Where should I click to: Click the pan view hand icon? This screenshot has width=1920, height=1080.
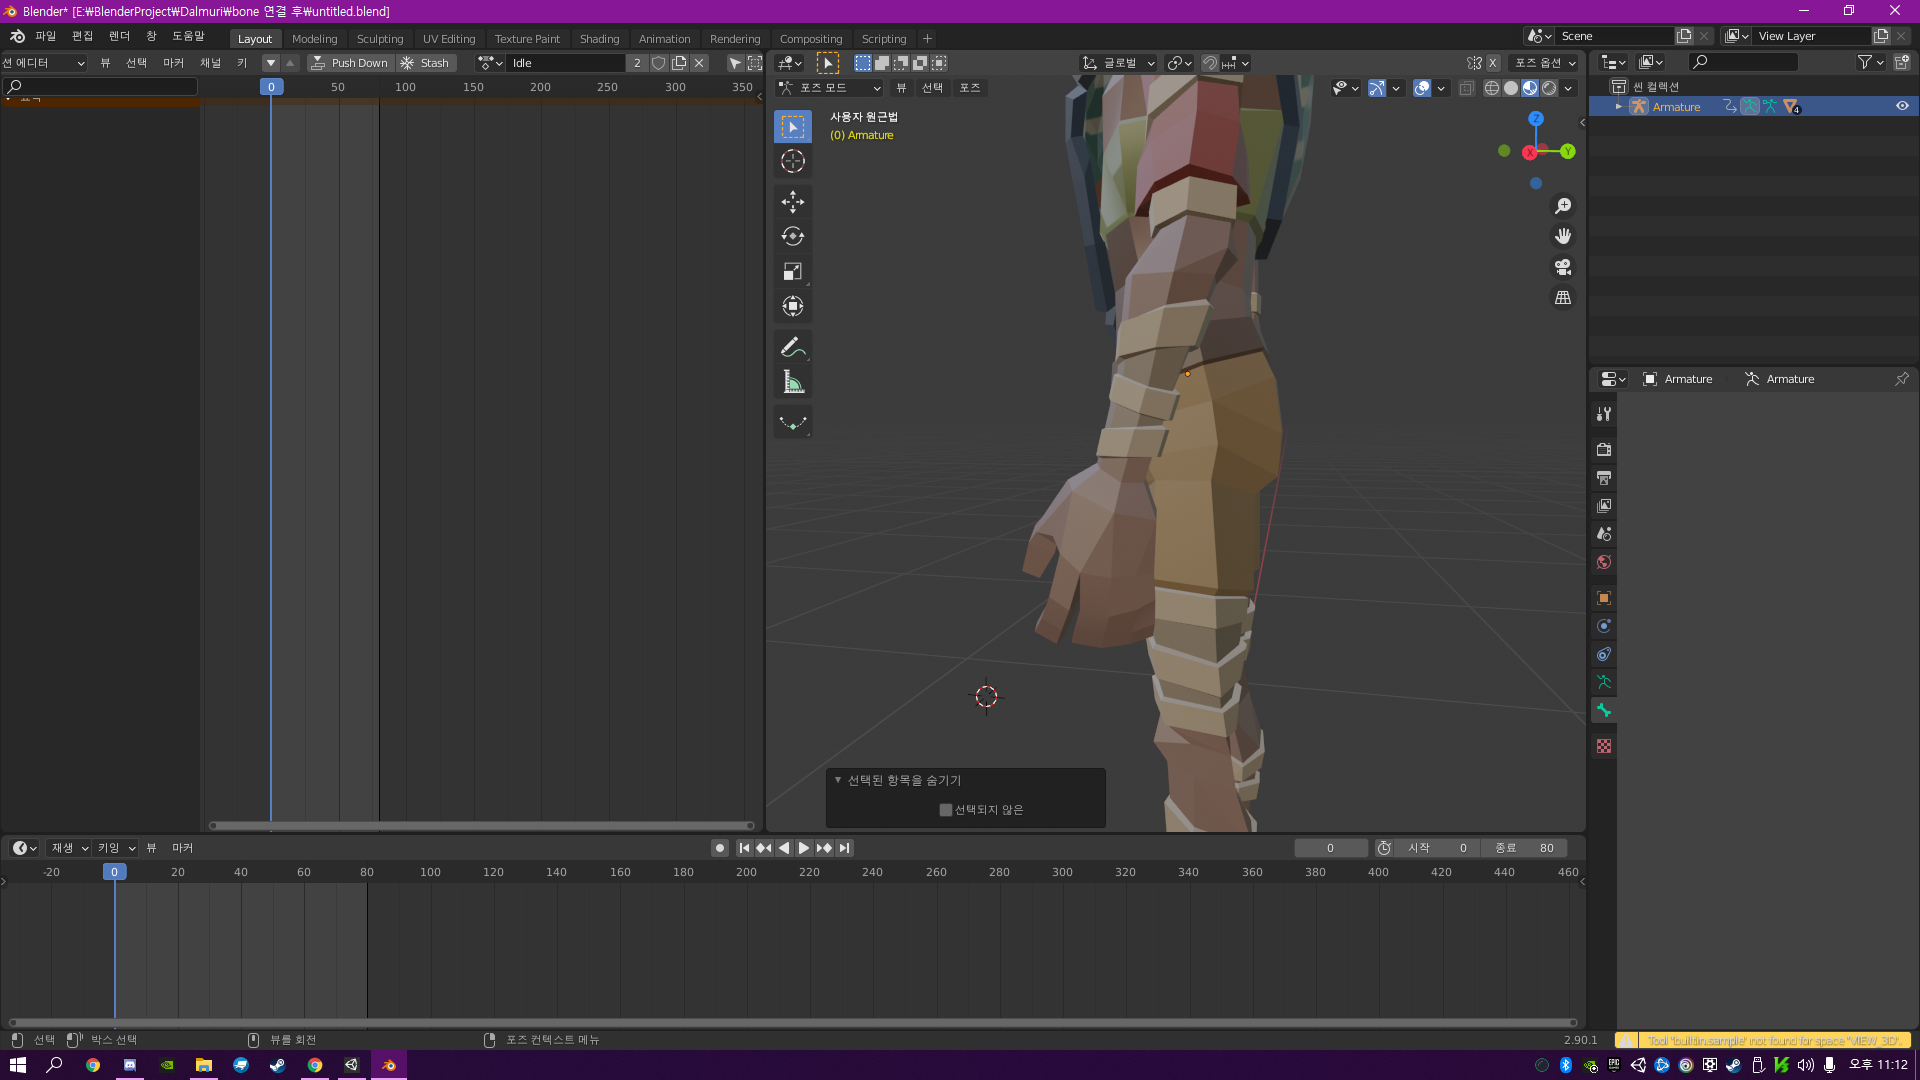click(1562, 236)
